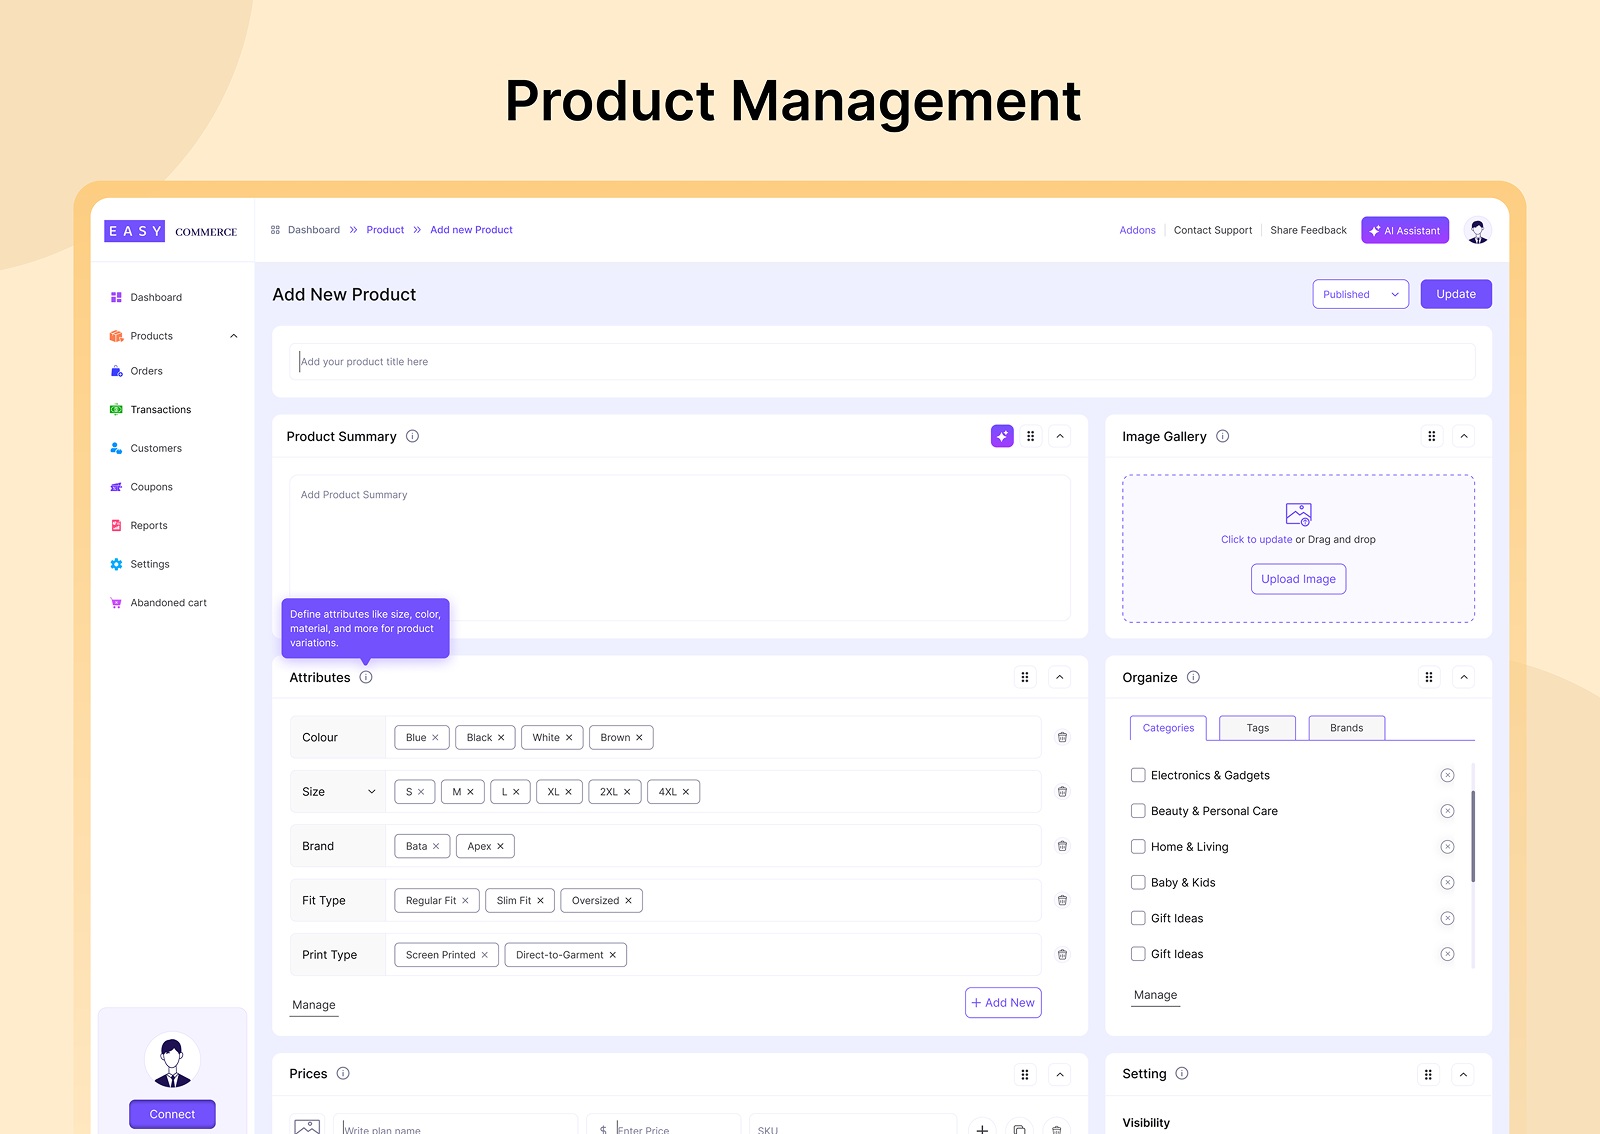Viewport: 1600px width, 1134px height.
Task: Remove the Beauty & Personal Care category
Action: (x=1447, y=811)
